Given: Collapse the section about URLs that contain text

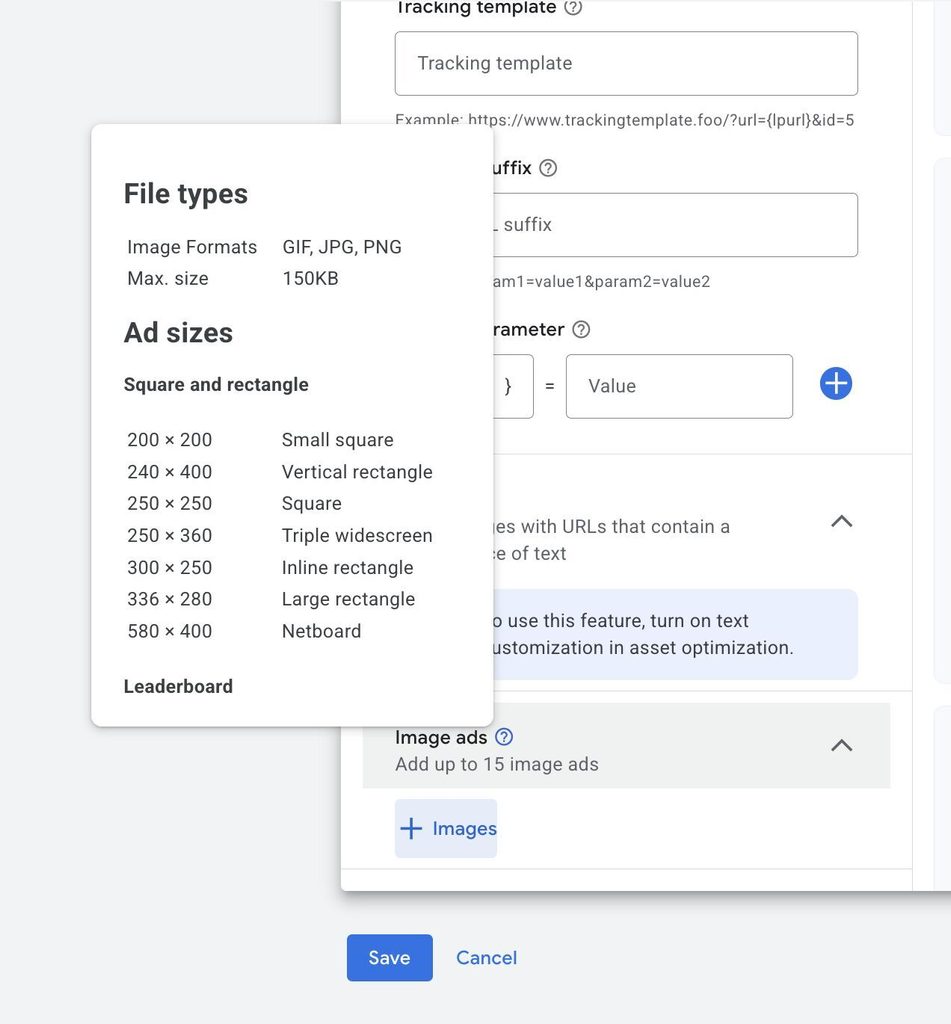Looking at the screenshot, I should pyautogui.click(x=841, y=521).
